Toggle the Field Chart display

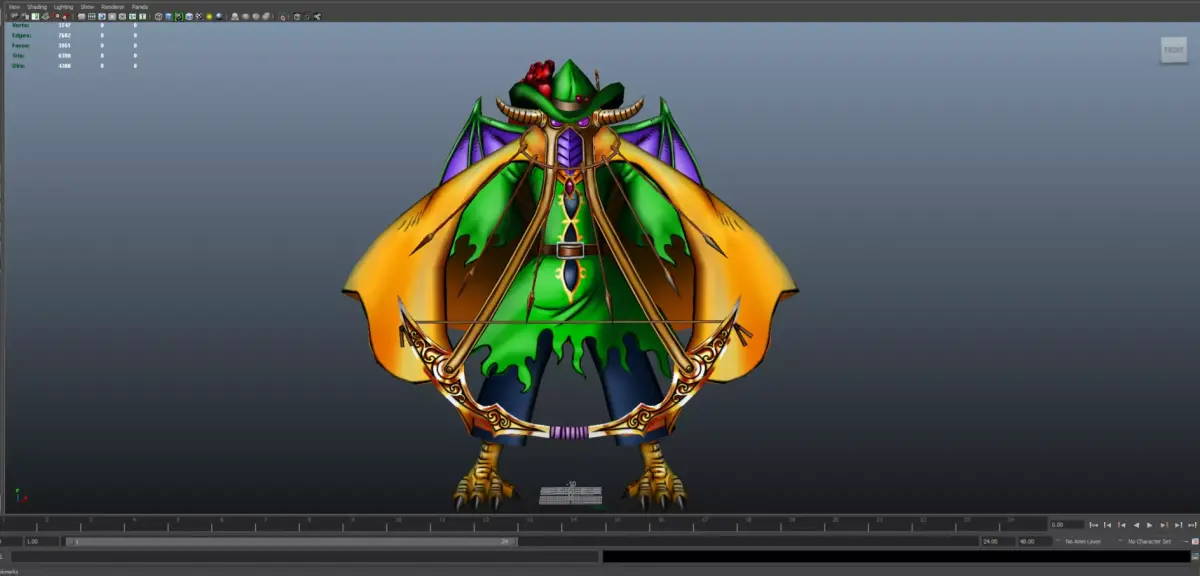(x=122, y=16)
